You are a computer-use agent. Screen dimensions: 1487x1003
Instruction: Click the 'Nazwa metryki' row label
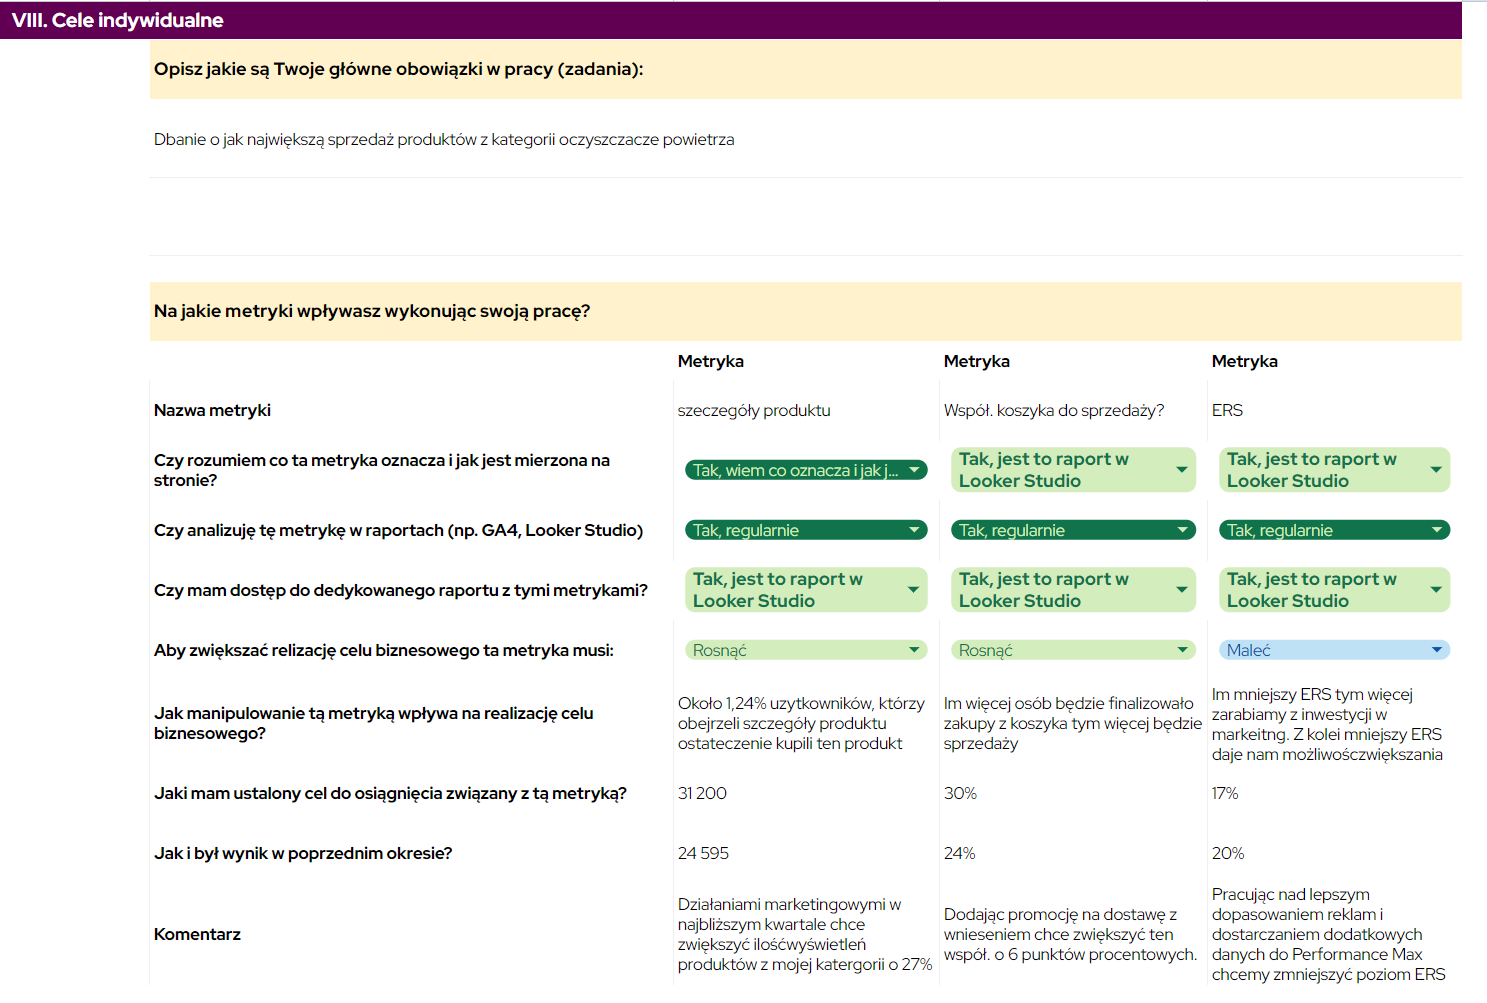tap(212, 410)
